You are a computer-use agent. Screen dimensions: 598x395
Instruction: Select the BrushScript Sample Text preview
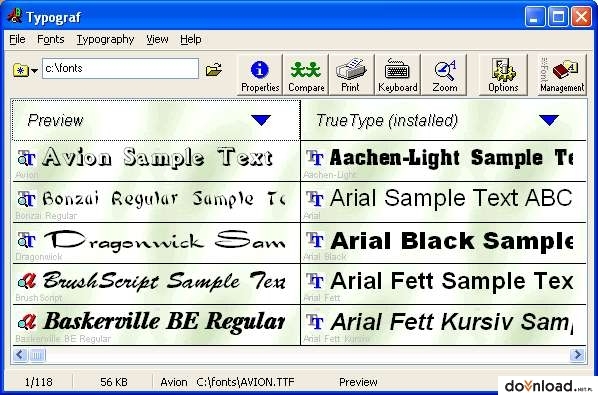tap(164, 281)
